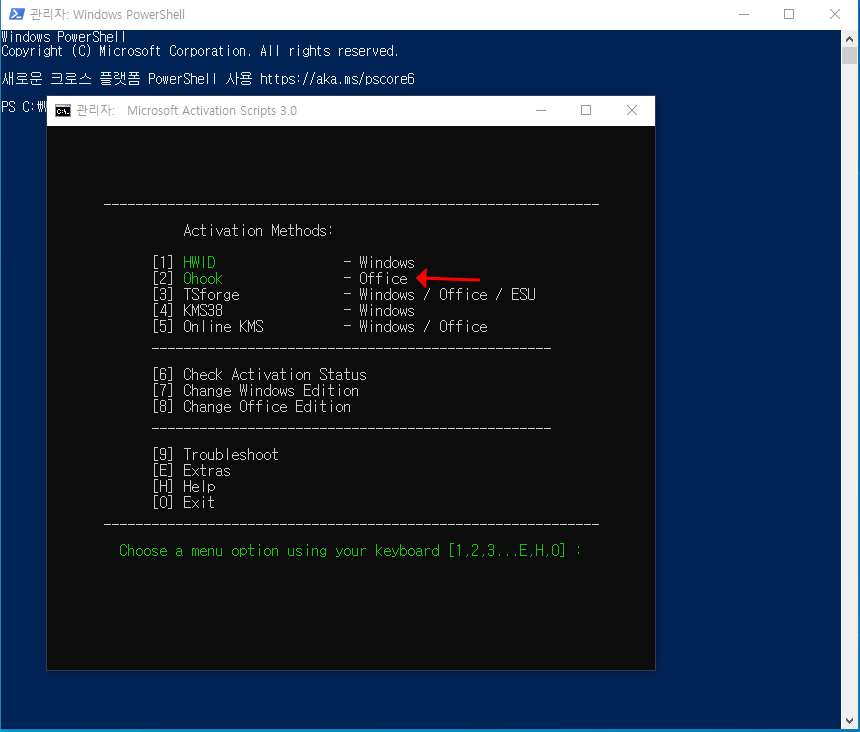
Task: Click PowerShell scrollbar up arrow
Action: point(849,39)
